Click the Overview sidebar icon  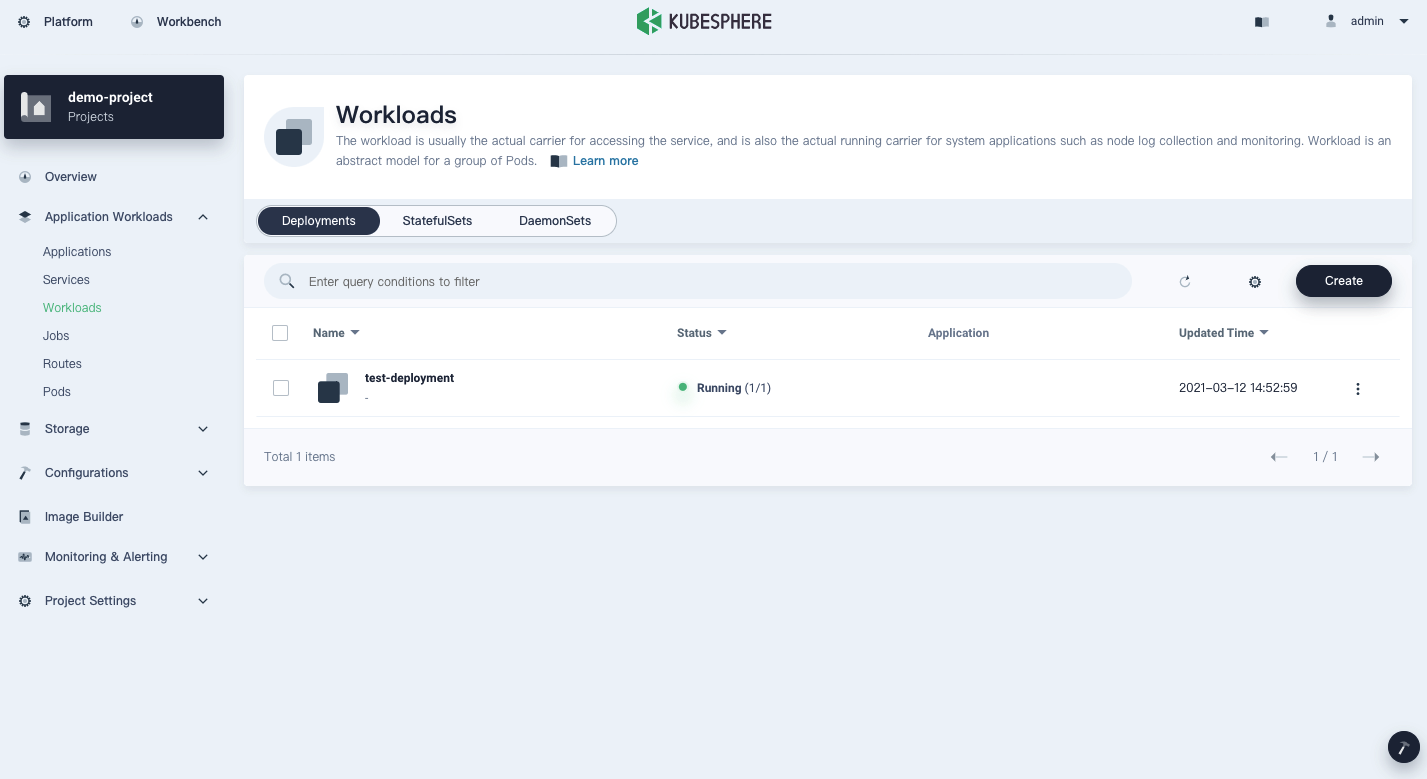click(x=25, y=177)
